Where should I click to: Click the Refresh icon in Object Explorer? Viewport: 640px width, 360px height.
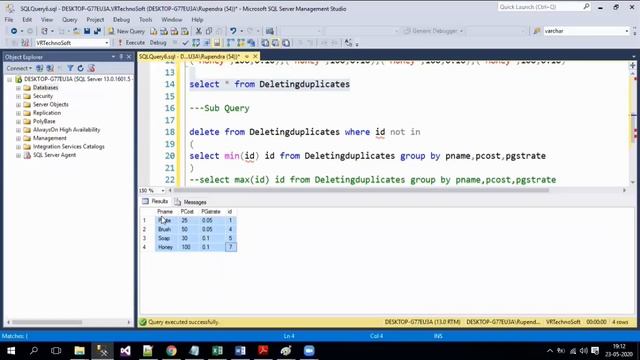point(80,68)
